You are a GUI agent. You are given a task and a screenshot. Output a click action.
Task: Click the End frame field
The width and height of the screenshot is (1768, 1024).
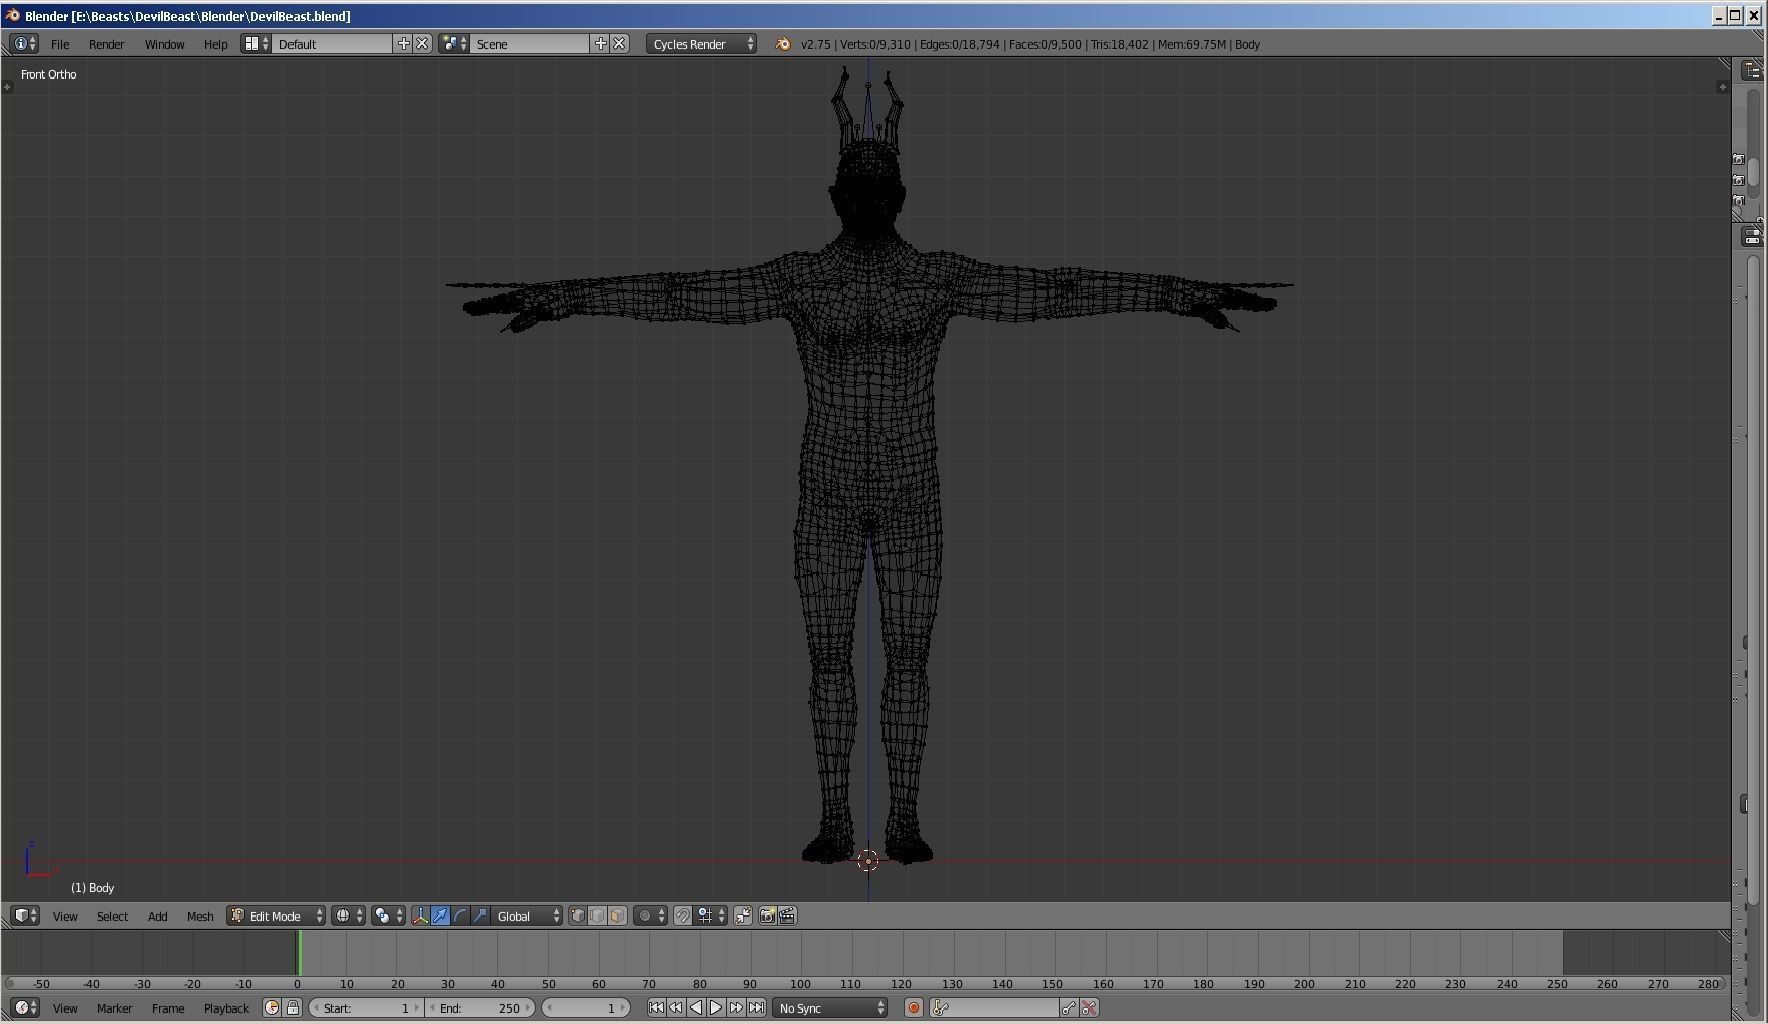pyautogui.click(x=481, y=1008)
